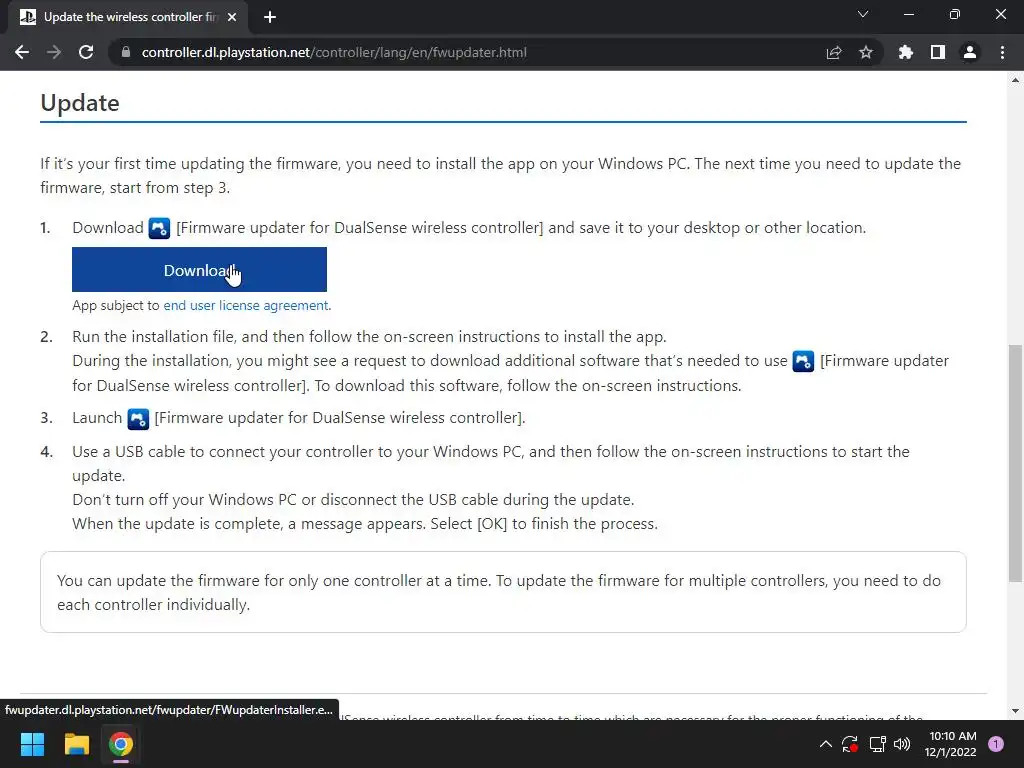Click the scrollbar down arrow
This screenshot has height=768, width=1024.
coord(1015,711)
